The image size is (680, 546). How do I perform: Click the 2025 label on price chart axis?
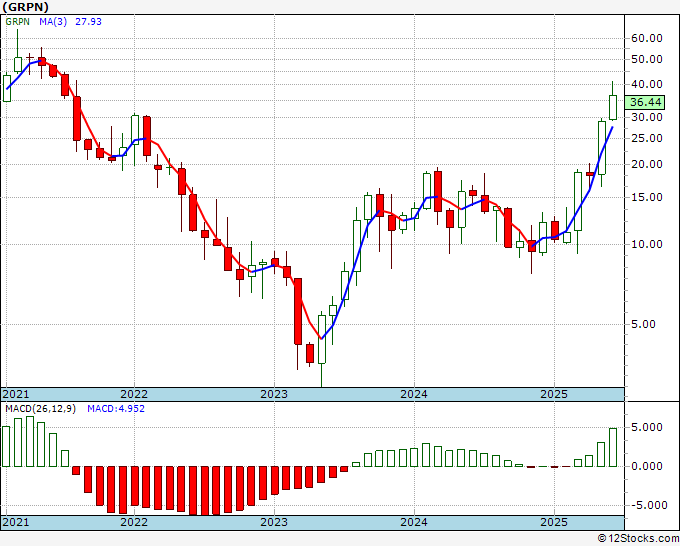pos(554,394)
